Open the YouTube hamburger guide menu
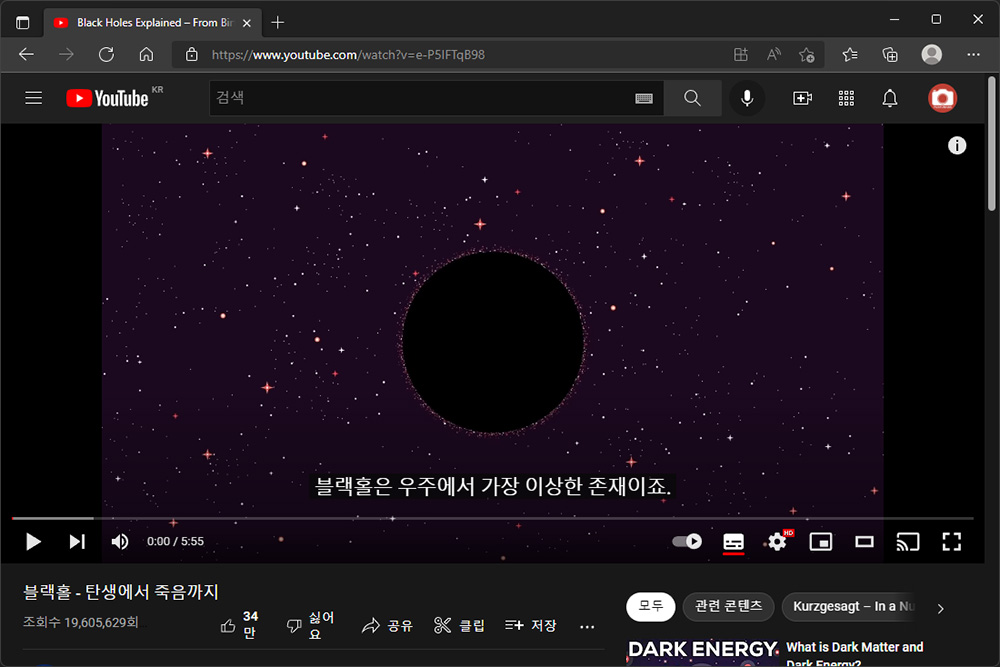The width and height of the screenshot is (1000, 667). click(33, 98)
